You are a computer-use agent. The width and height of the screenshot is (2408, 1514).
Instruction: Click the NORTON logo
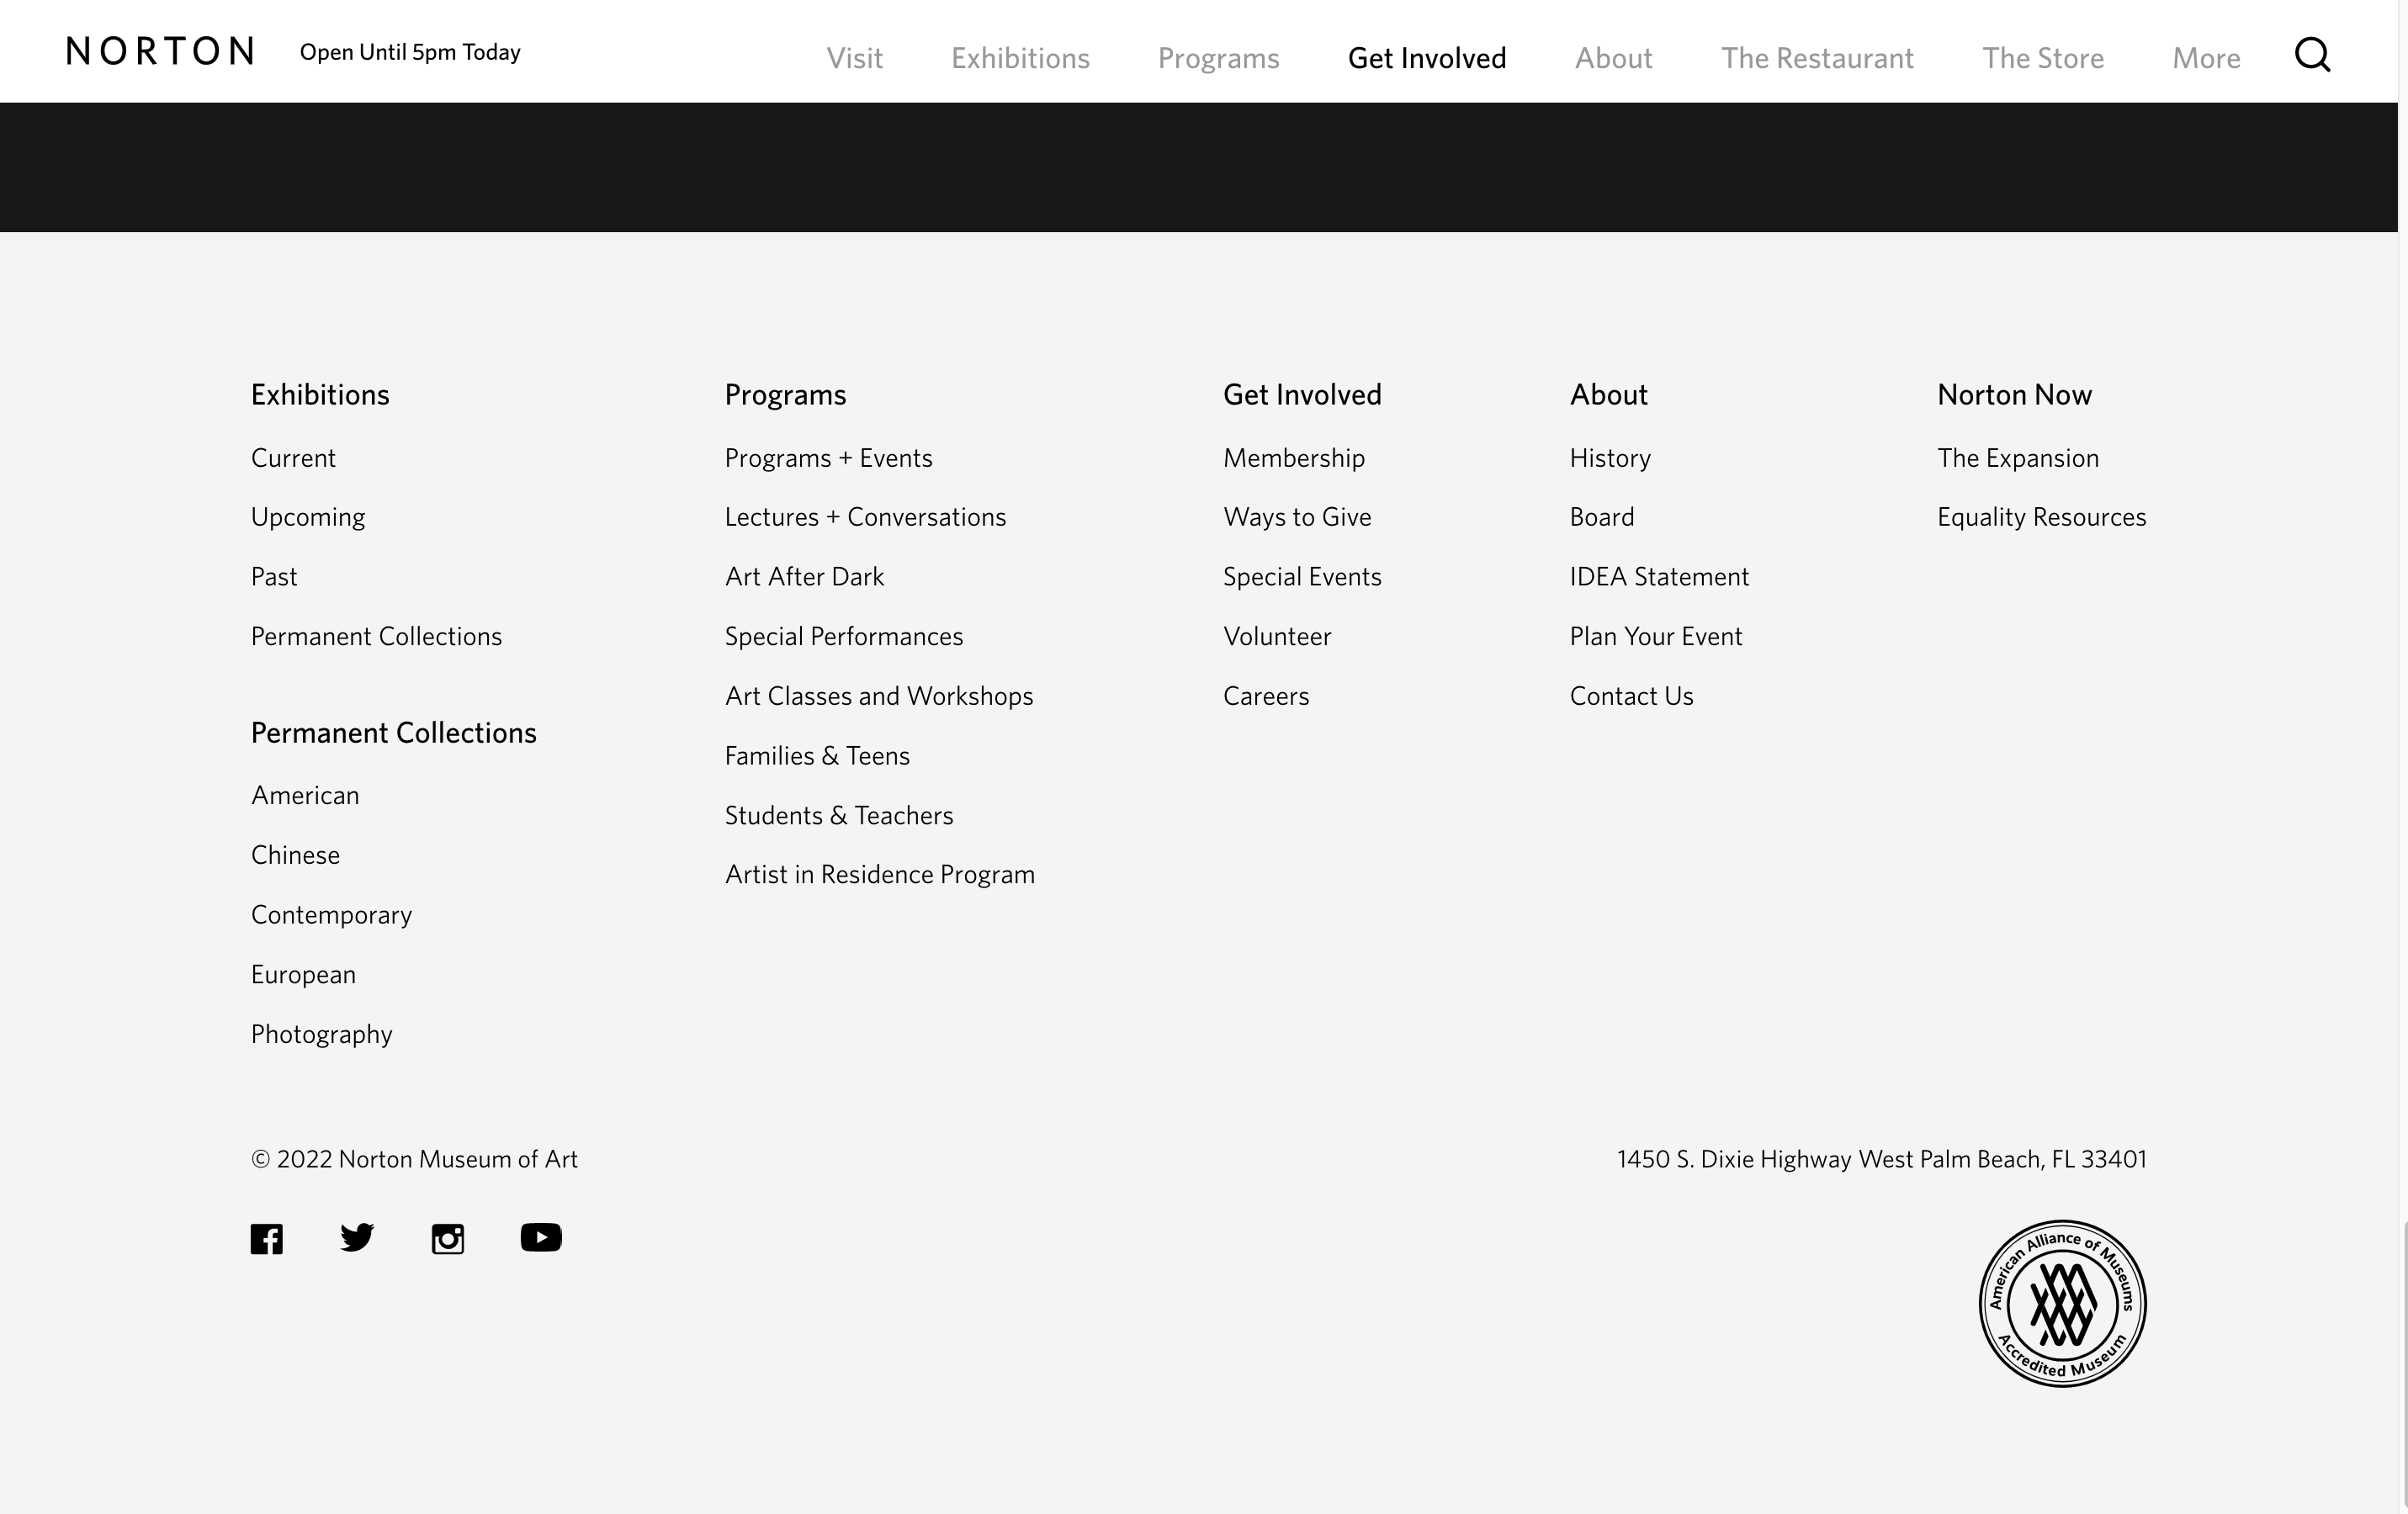pos(160,51)
